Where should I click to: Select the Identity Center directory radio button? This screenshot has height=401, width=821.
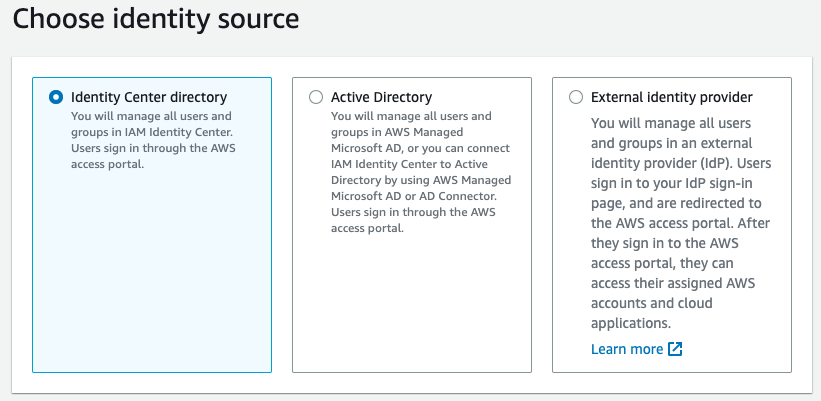56,98
